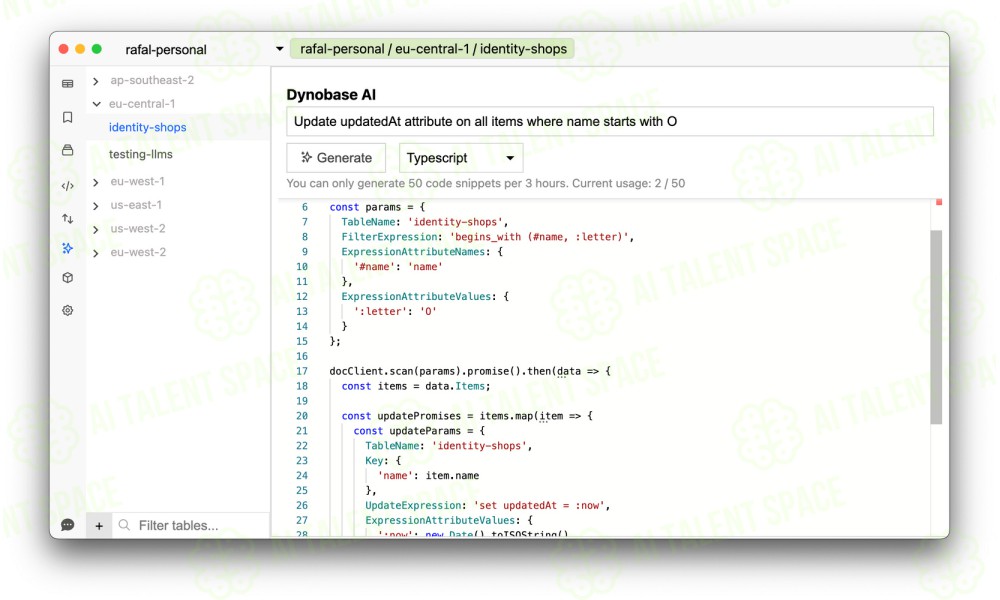Click the ap-southeast-2 region label
Image resolution: width=1000 pixels, height=600 pixels.
click(x=152, y=80)
